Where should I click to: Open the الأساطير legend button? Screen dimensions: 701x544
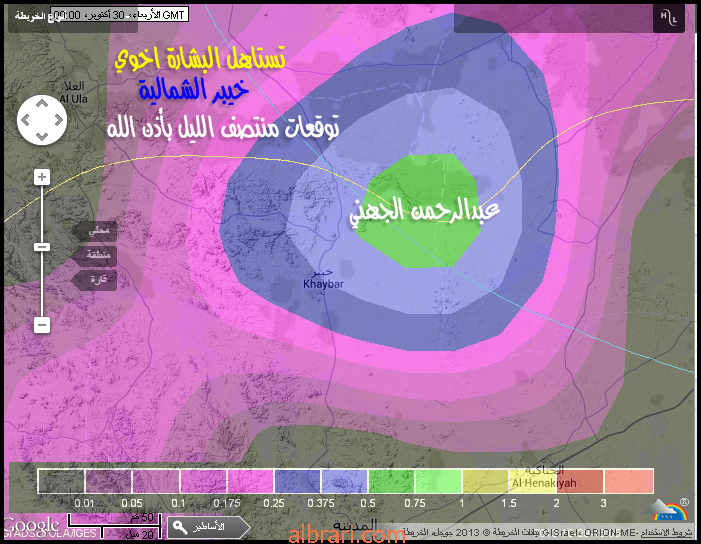(x=209, y=527)
